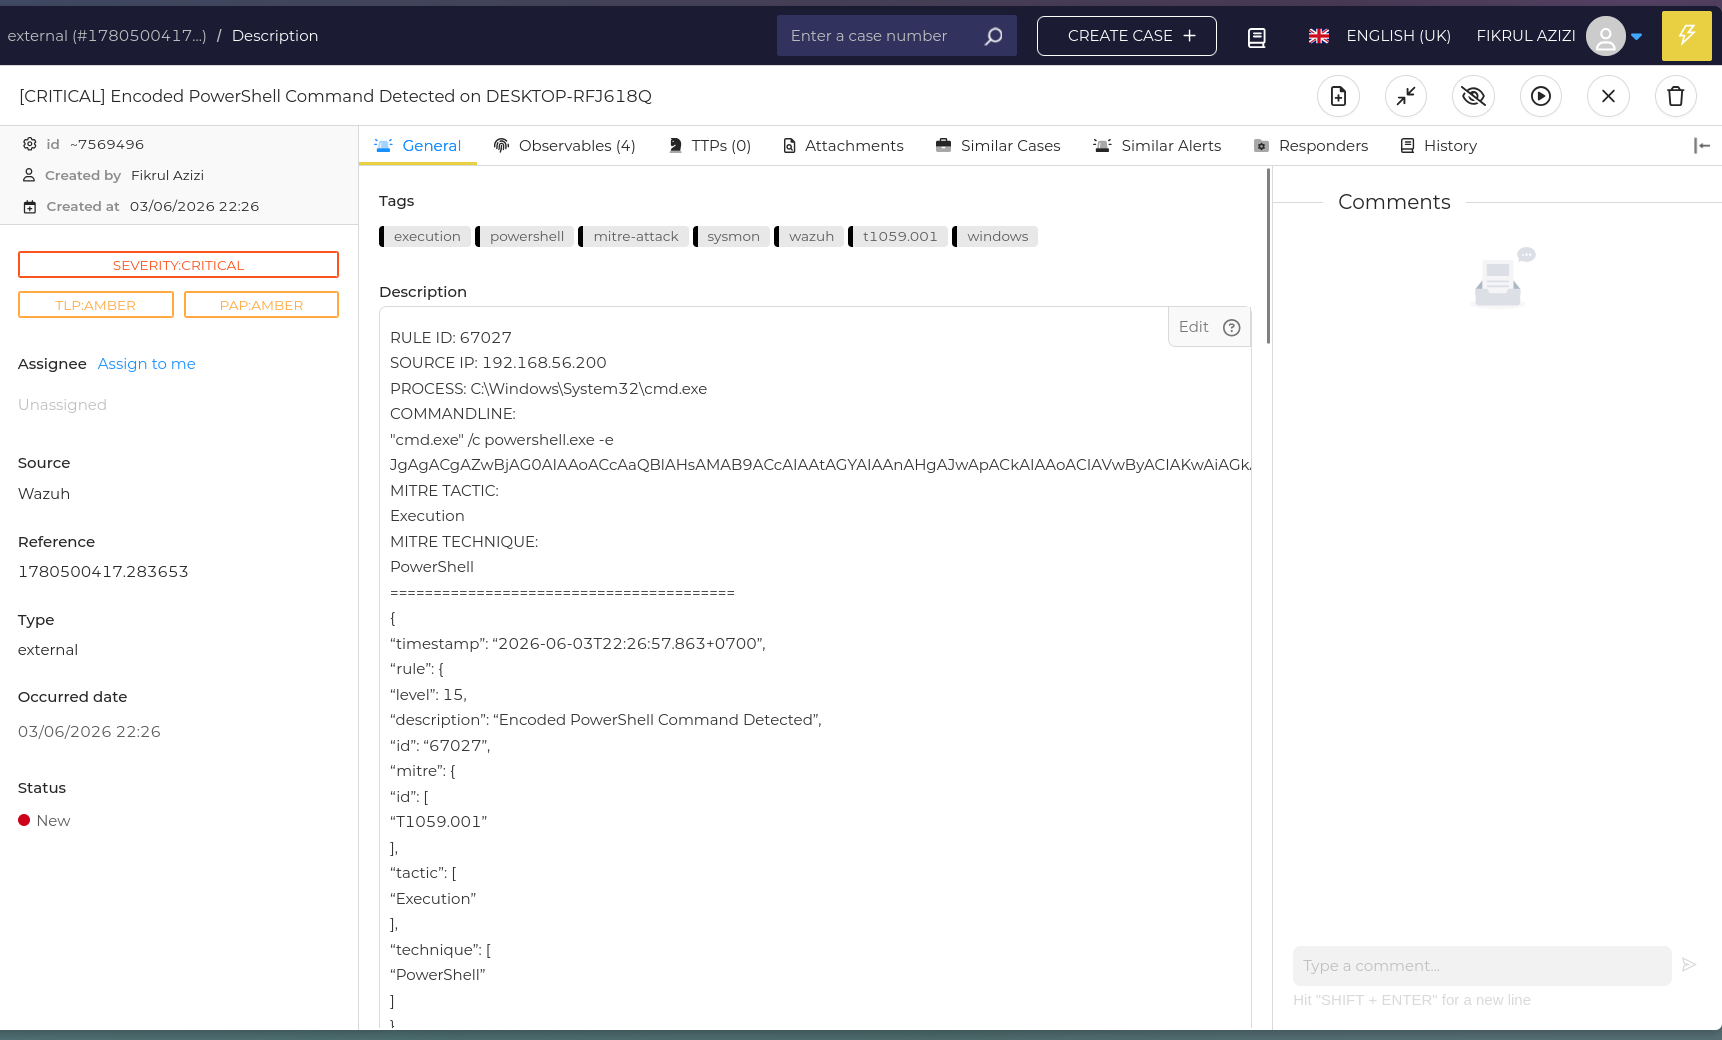Viewport: 1722px width, 1040px height.
Task: View the Similar Alerts tab
Action: (x=1157, y=146)
